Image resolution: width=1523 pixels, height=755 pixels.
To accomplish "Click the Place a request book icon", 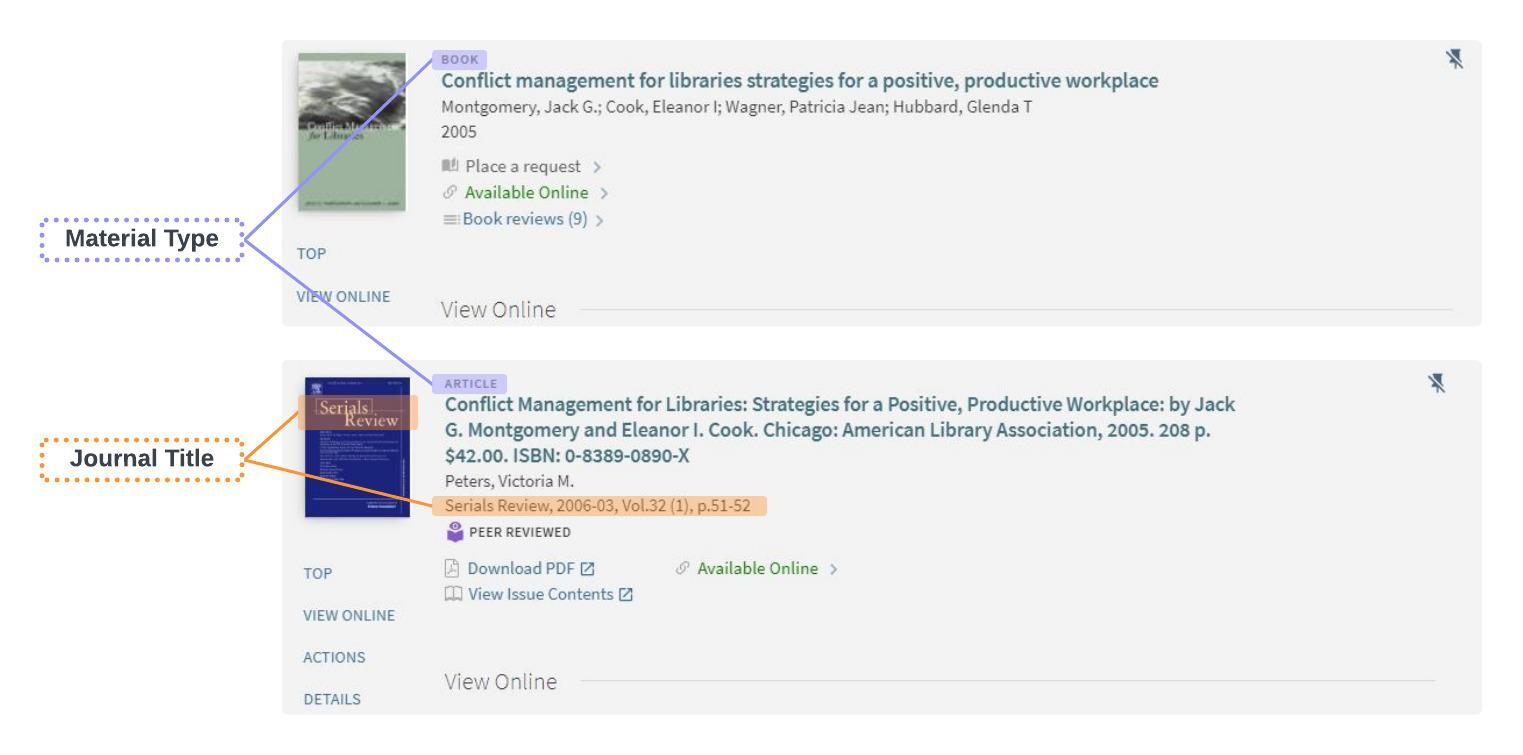I will [x=451, y=166].
